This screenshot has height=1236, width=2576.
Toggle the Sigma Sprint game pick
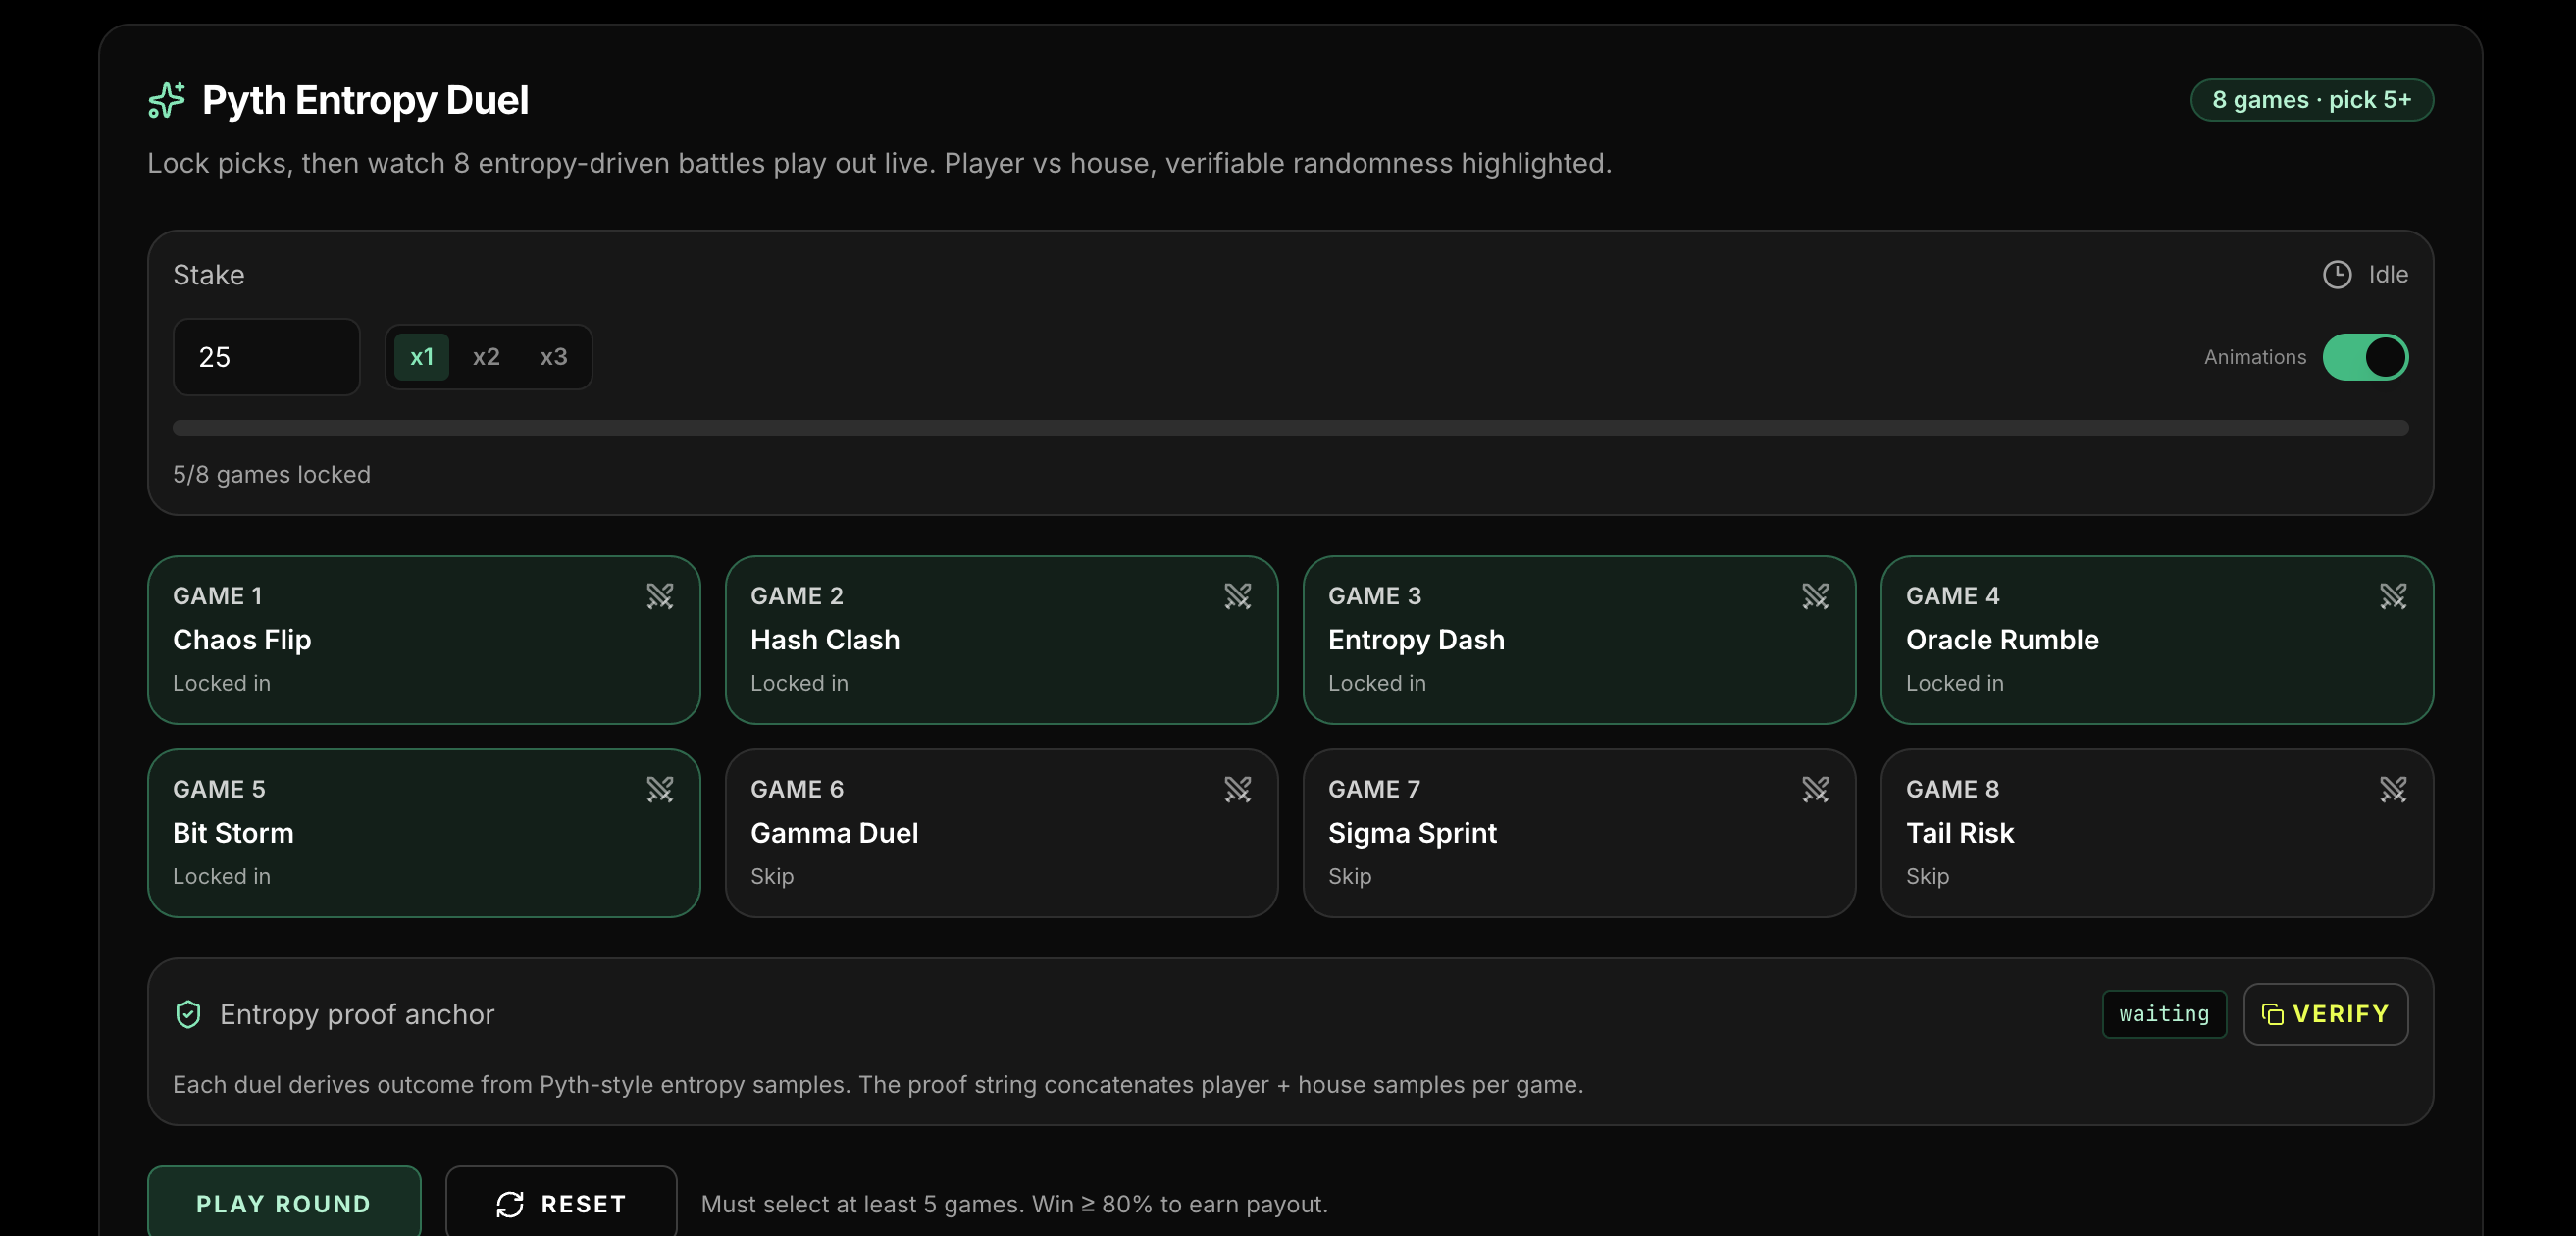coord(1578,832)
